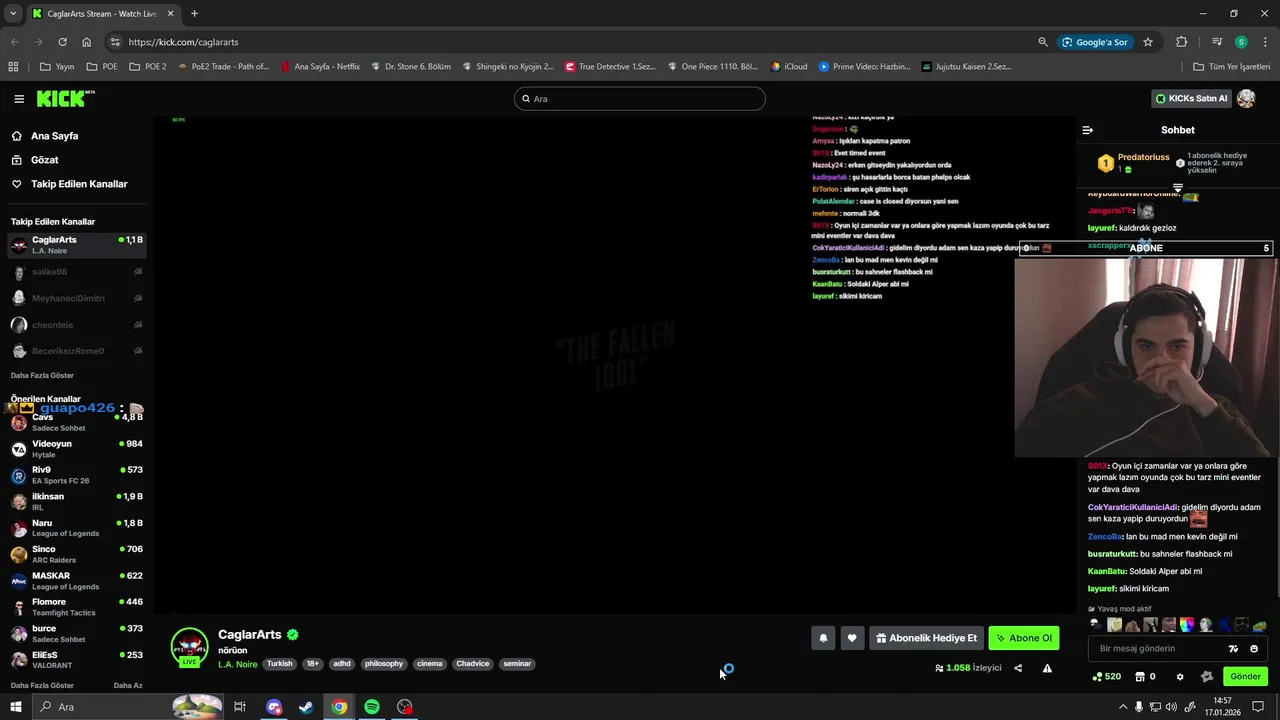Click Abonelik Hediye Et button
The width and height of the screenshot is (1280, 720).
coord(925,638)
